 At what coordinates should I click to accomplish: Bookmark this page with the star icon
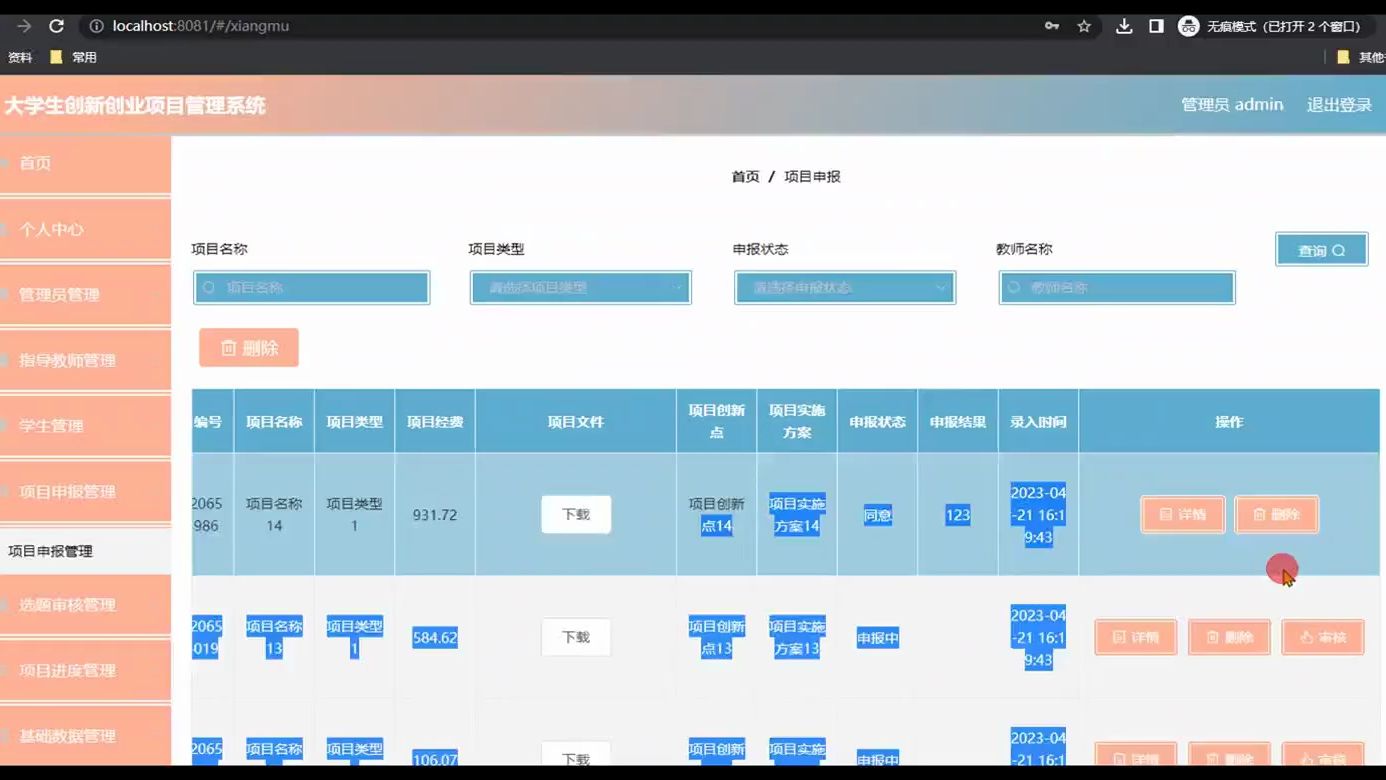click(1084, 26)
